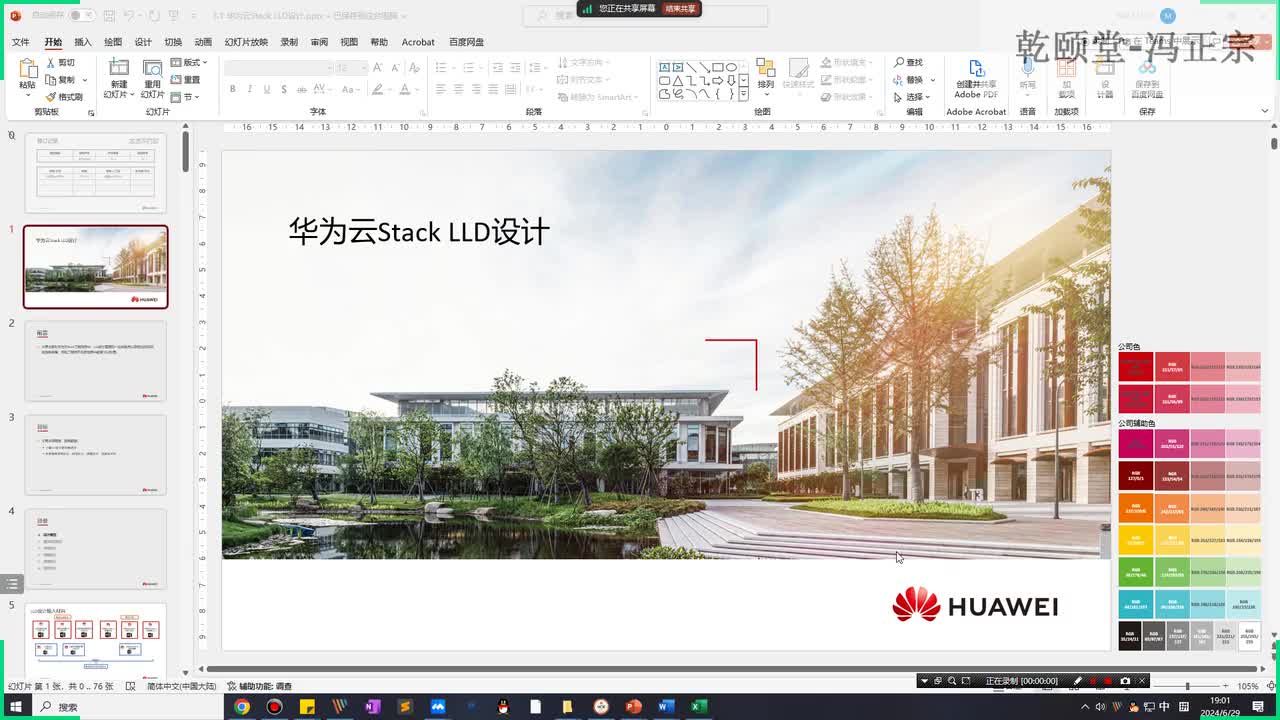Select the rectangle shape in shapes gallery
1280x720 pixels.
718,67
